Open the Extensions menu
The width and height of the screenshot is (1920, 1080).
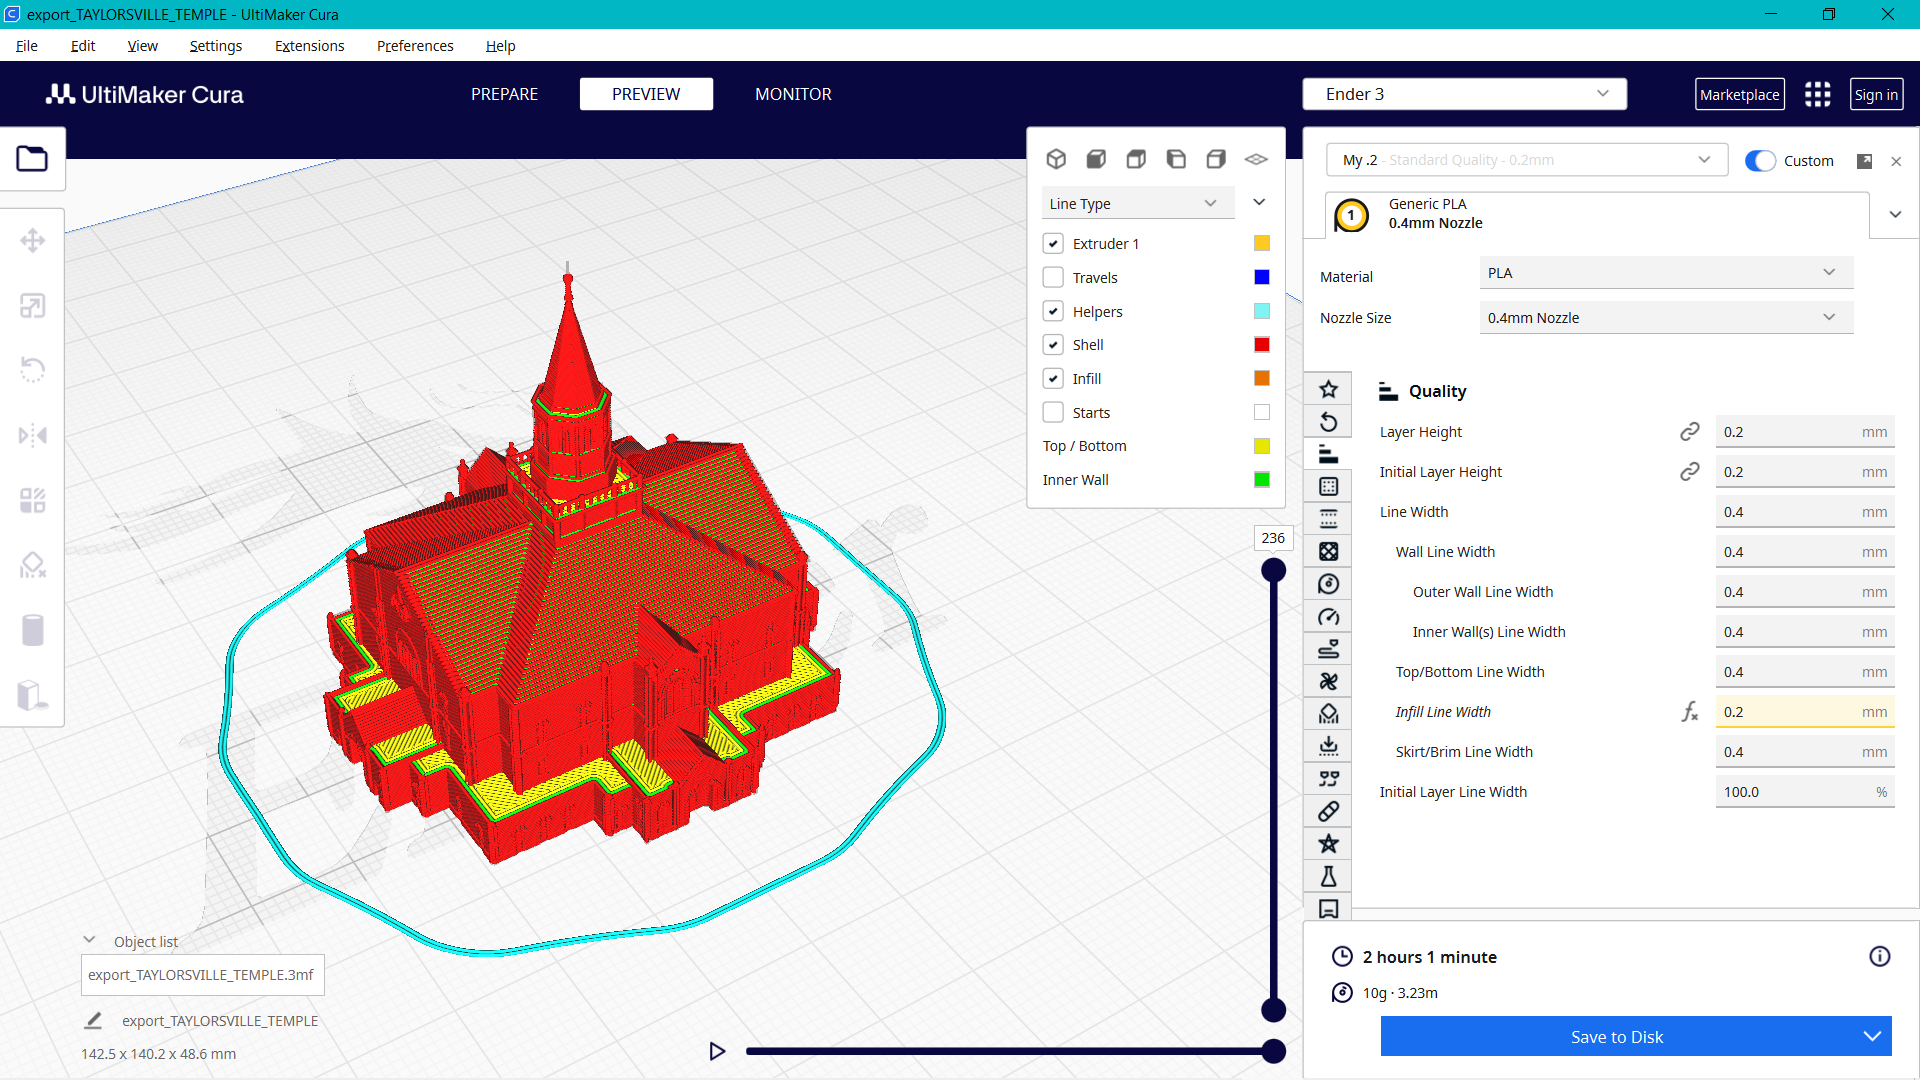click(309, 46)
